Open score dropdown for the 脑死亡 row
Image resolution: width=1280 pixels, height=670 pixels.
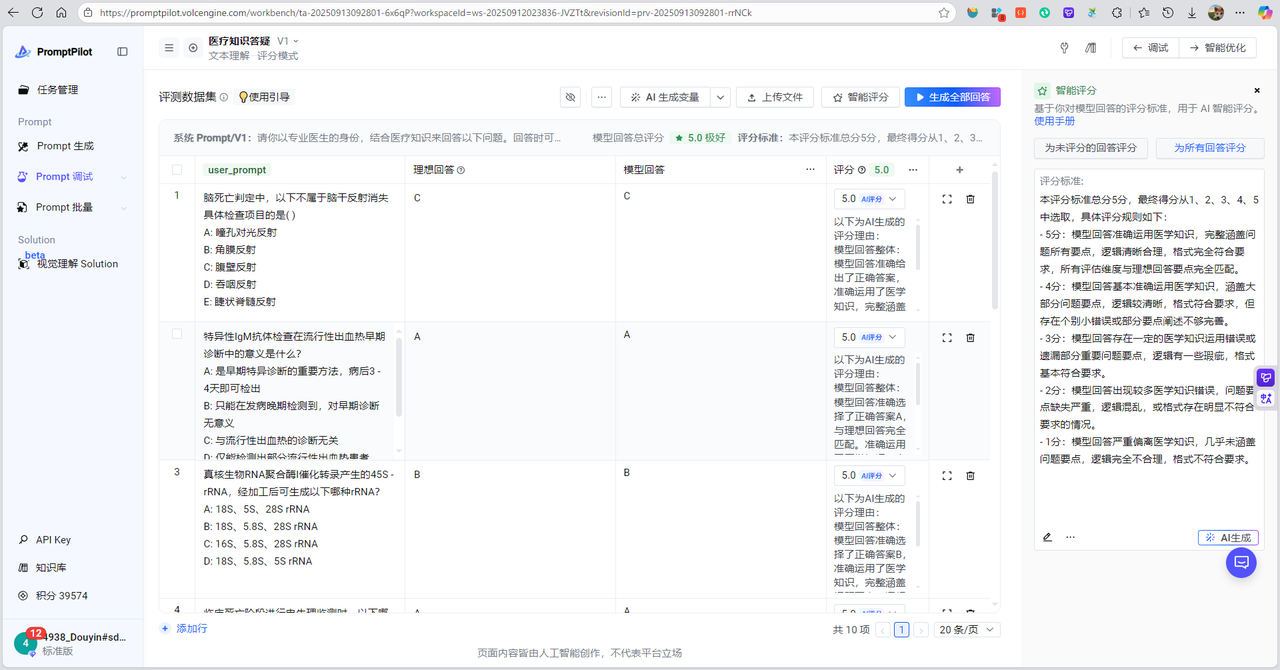(869, 199)
